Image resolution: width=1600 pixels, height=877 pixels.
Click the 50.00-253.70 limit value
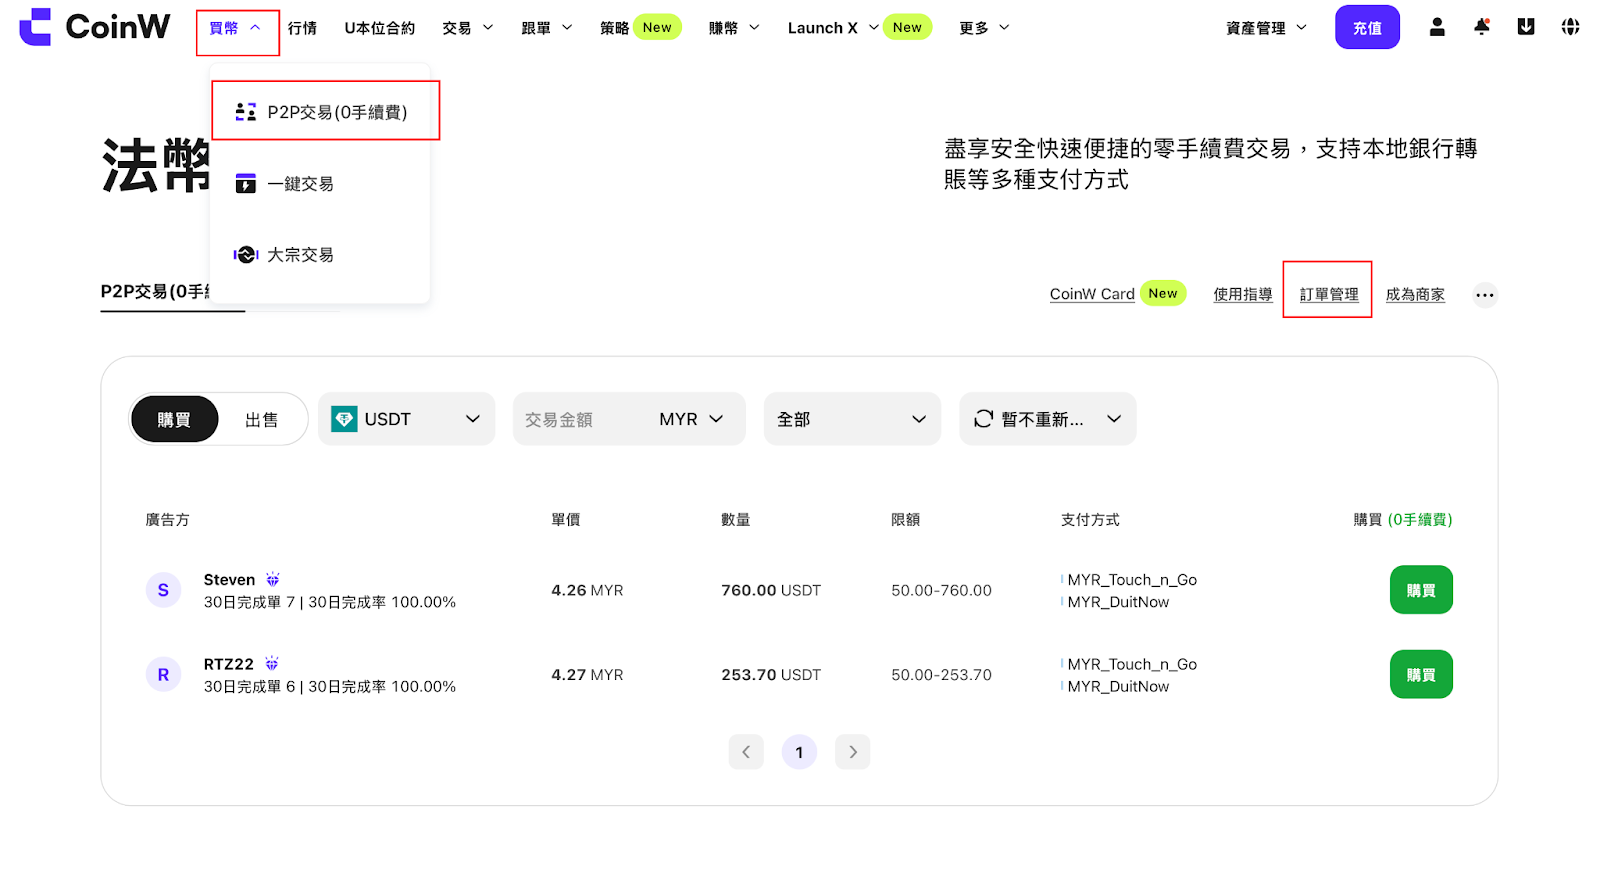point(941,675)
